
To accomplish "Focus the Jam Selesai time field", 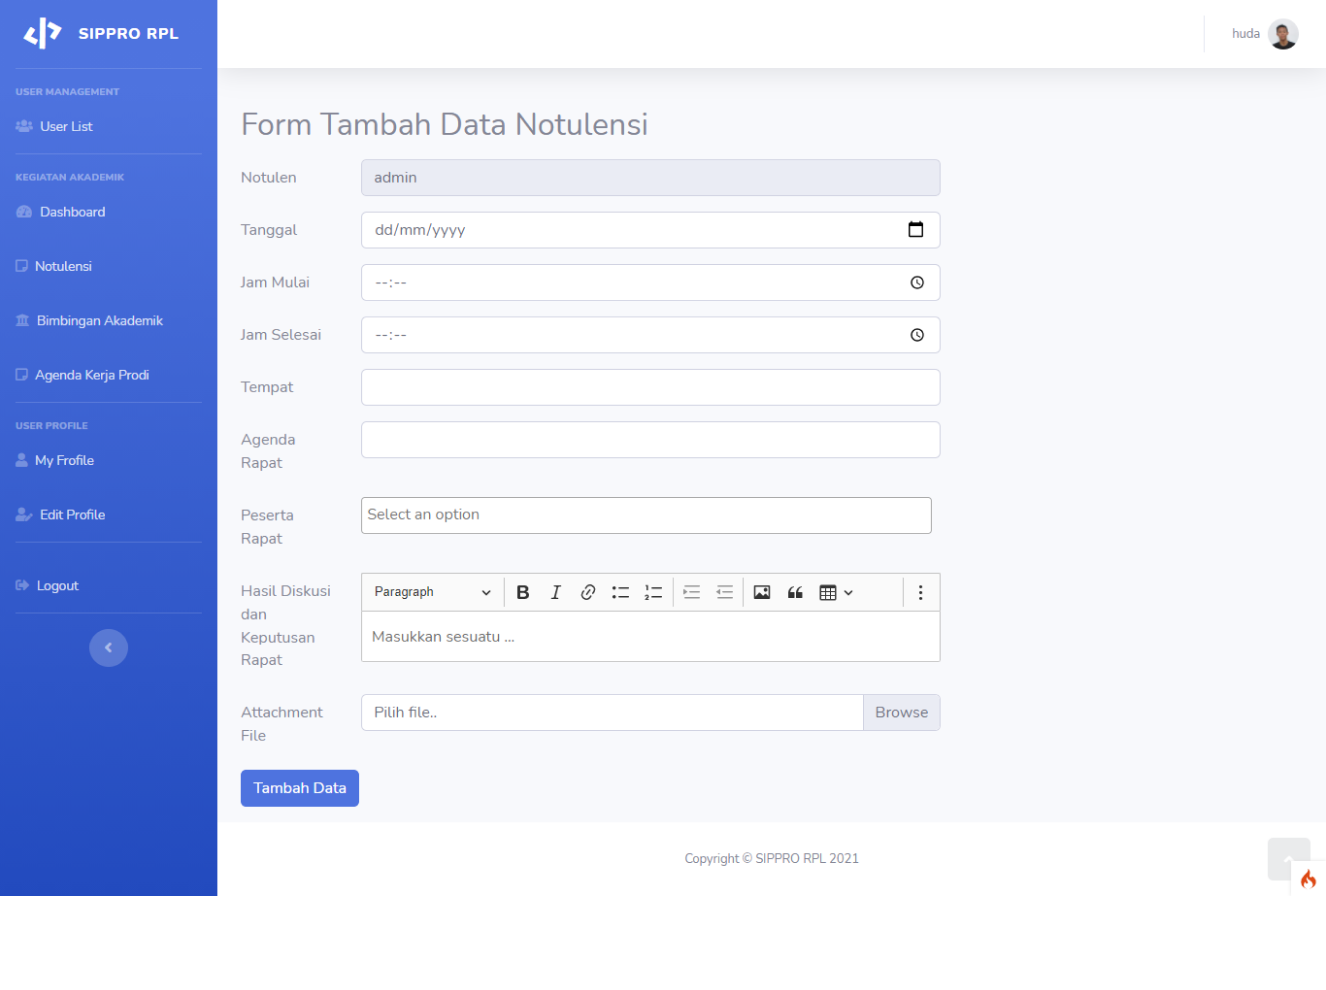I will (x=651, y=335).
